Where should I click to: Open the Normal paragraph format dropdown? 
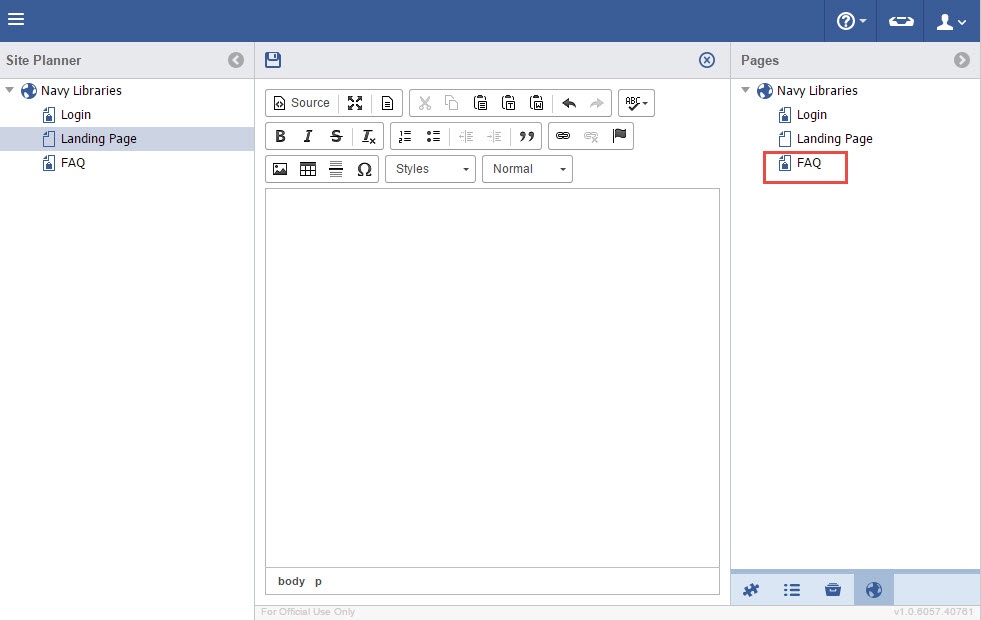pyautogui.click(x=527, y=169)
